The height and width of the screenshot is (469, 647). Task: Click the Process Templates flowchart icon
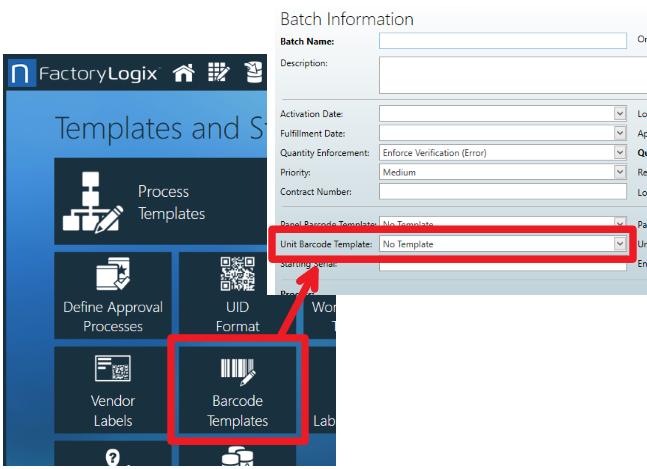click(92, 202)
